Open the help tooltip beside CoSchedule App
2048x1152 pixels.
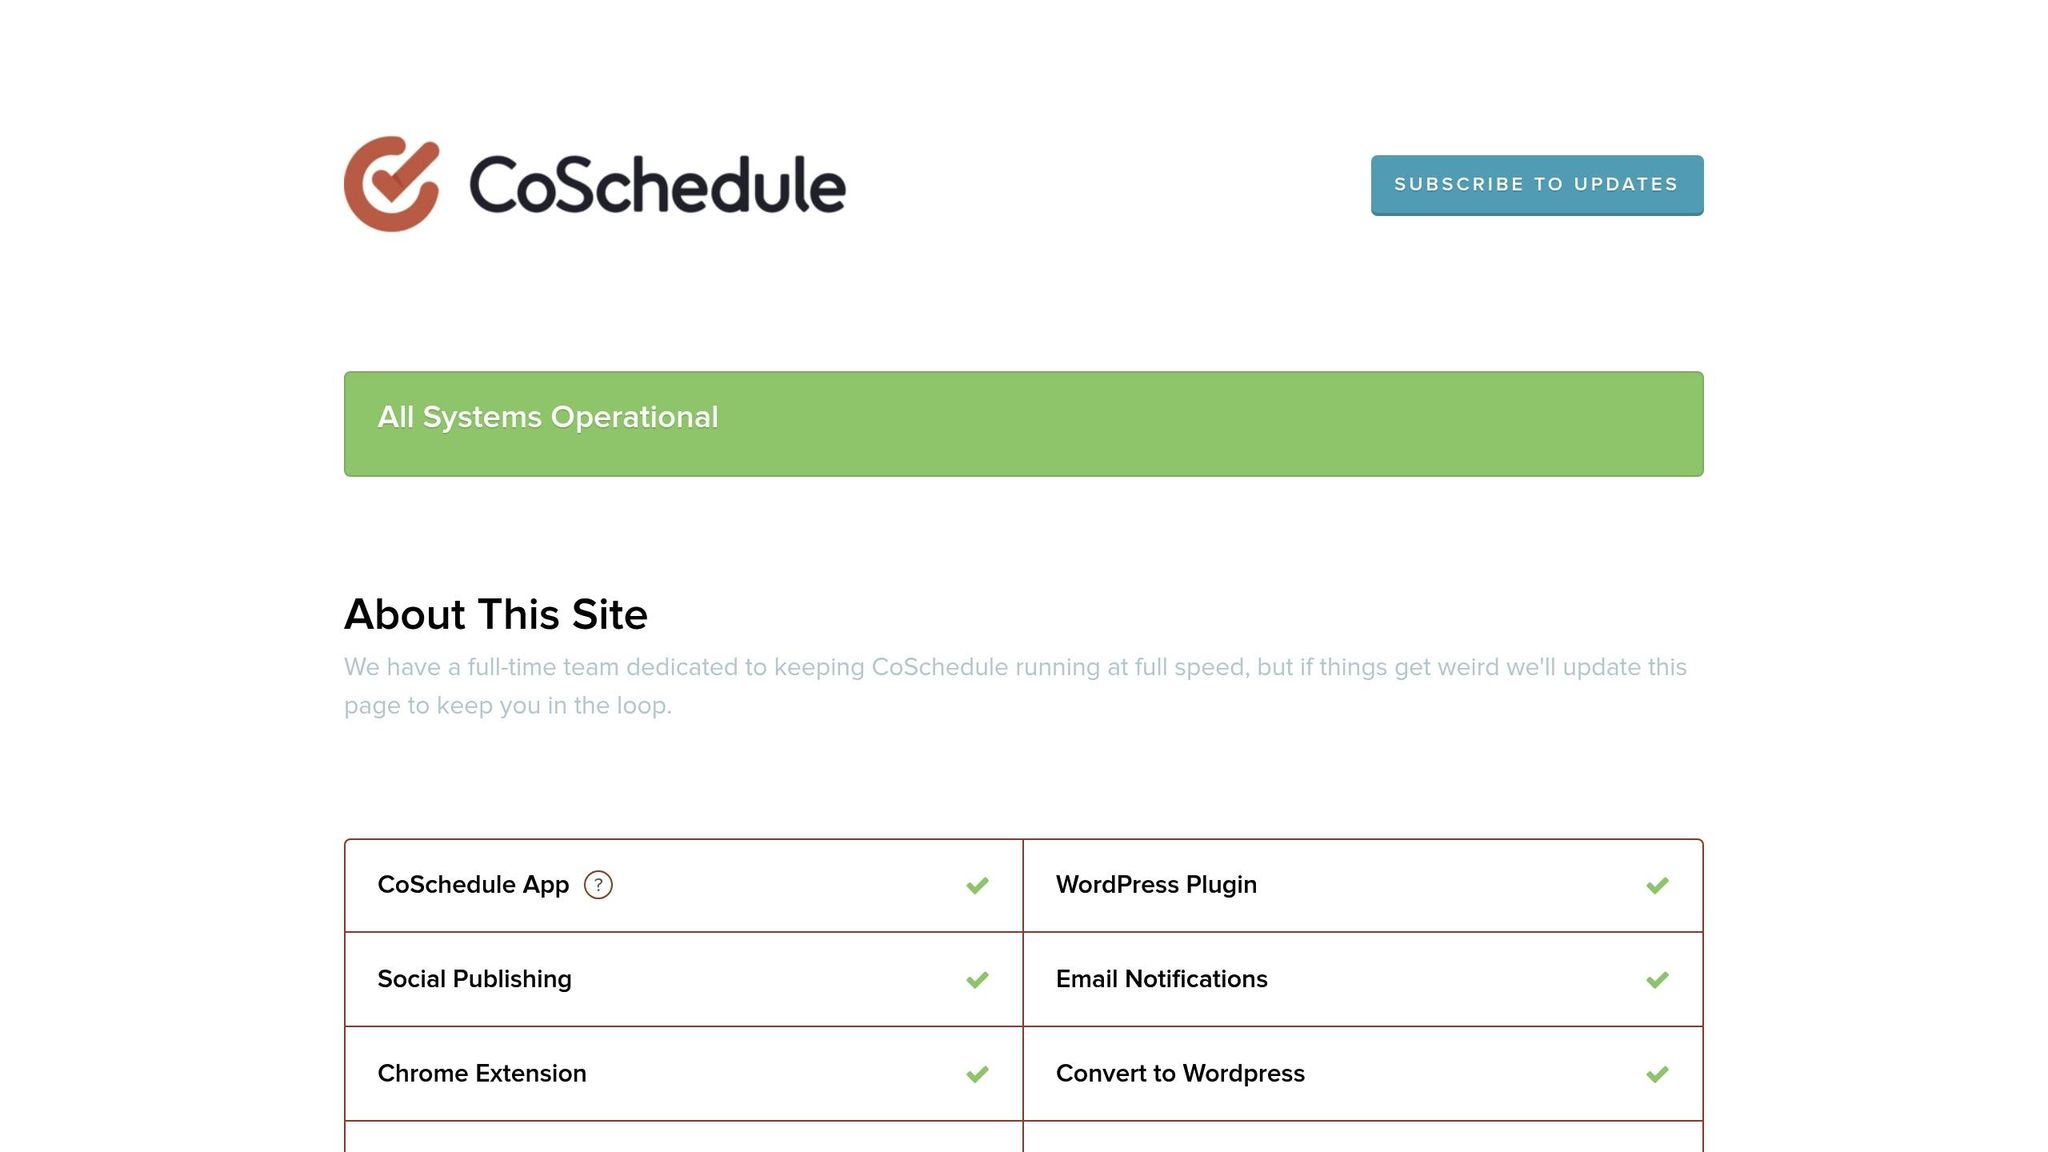599,884
